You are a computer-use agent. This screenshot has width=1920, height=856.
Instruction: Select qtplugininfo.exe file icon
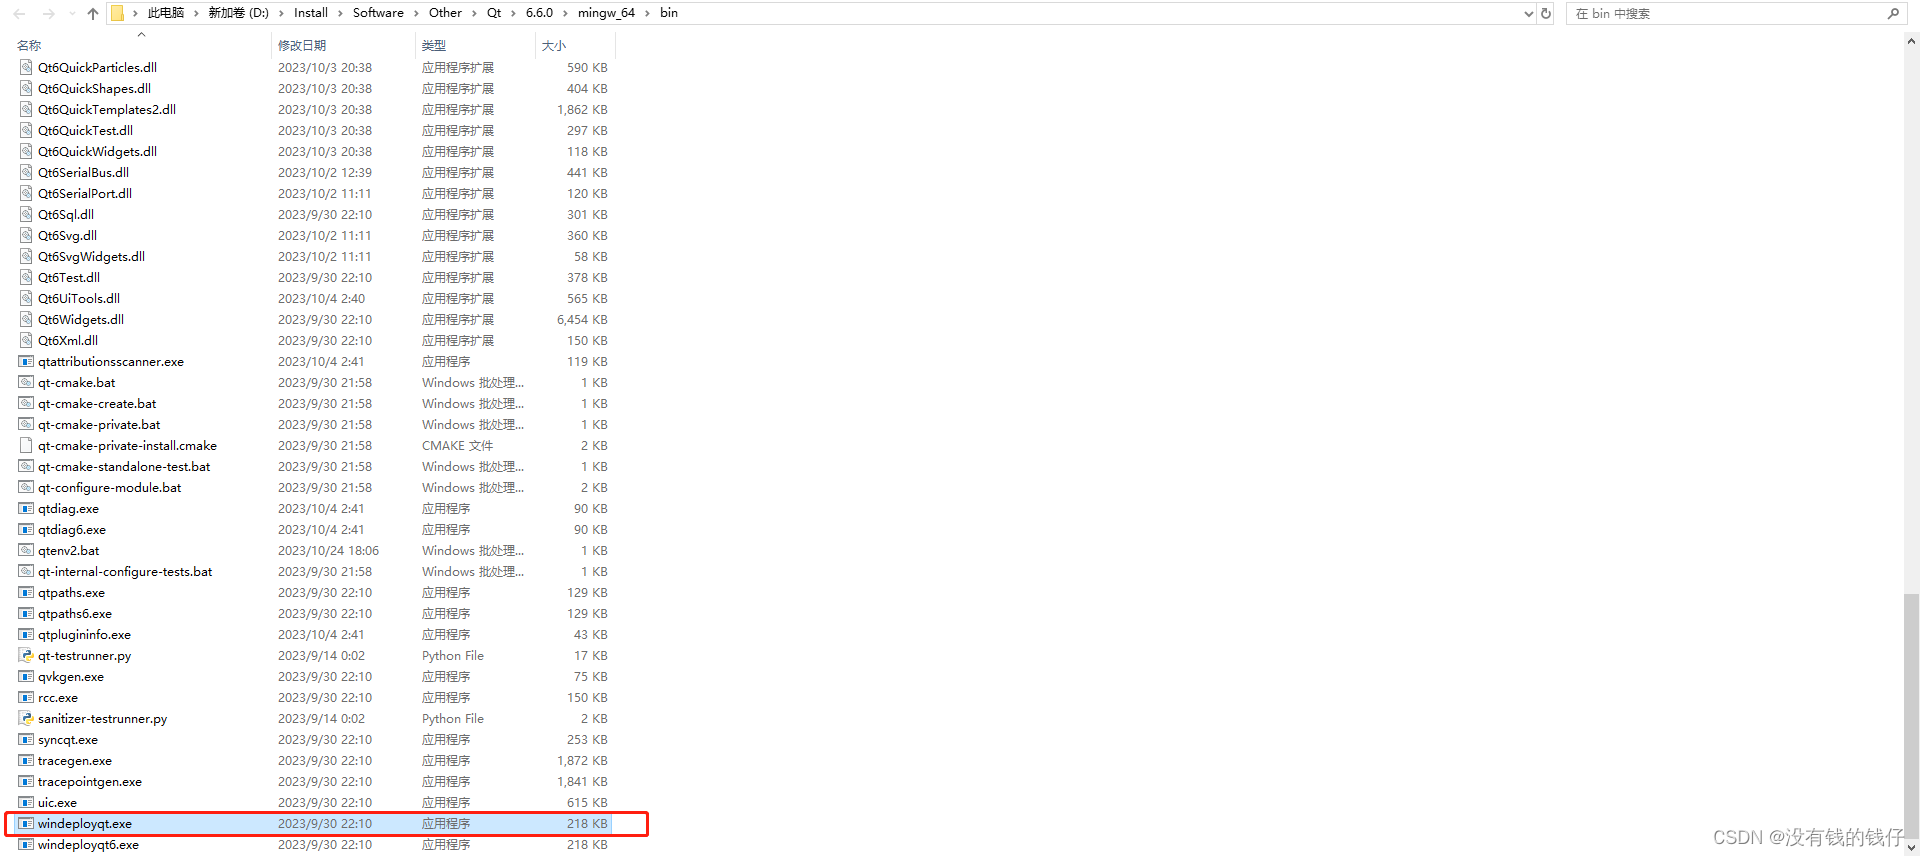(x=26, y=634)
